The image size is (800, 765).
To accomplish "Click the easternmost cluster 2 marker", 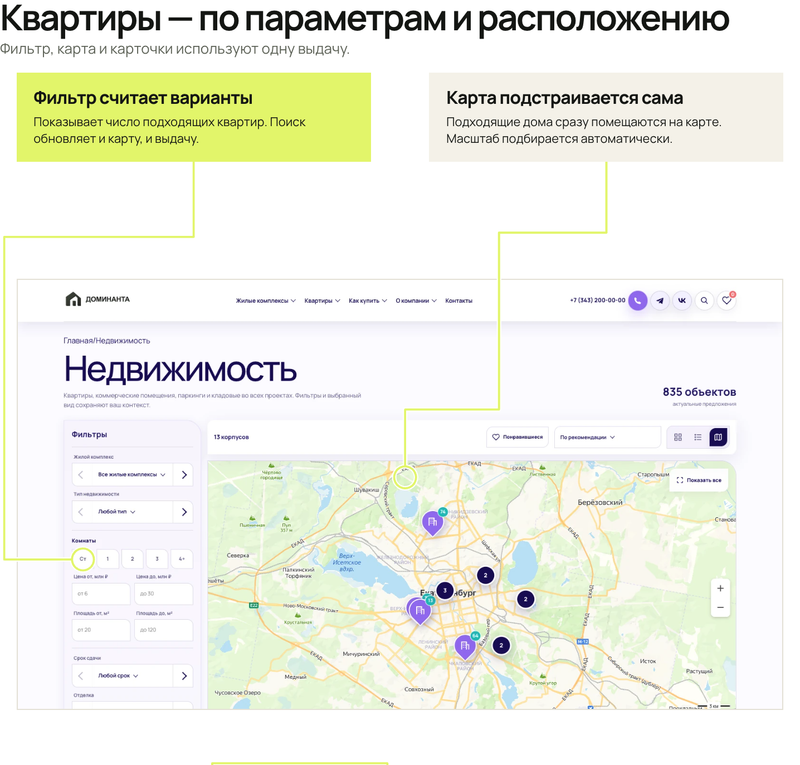I will coord(526,599).
